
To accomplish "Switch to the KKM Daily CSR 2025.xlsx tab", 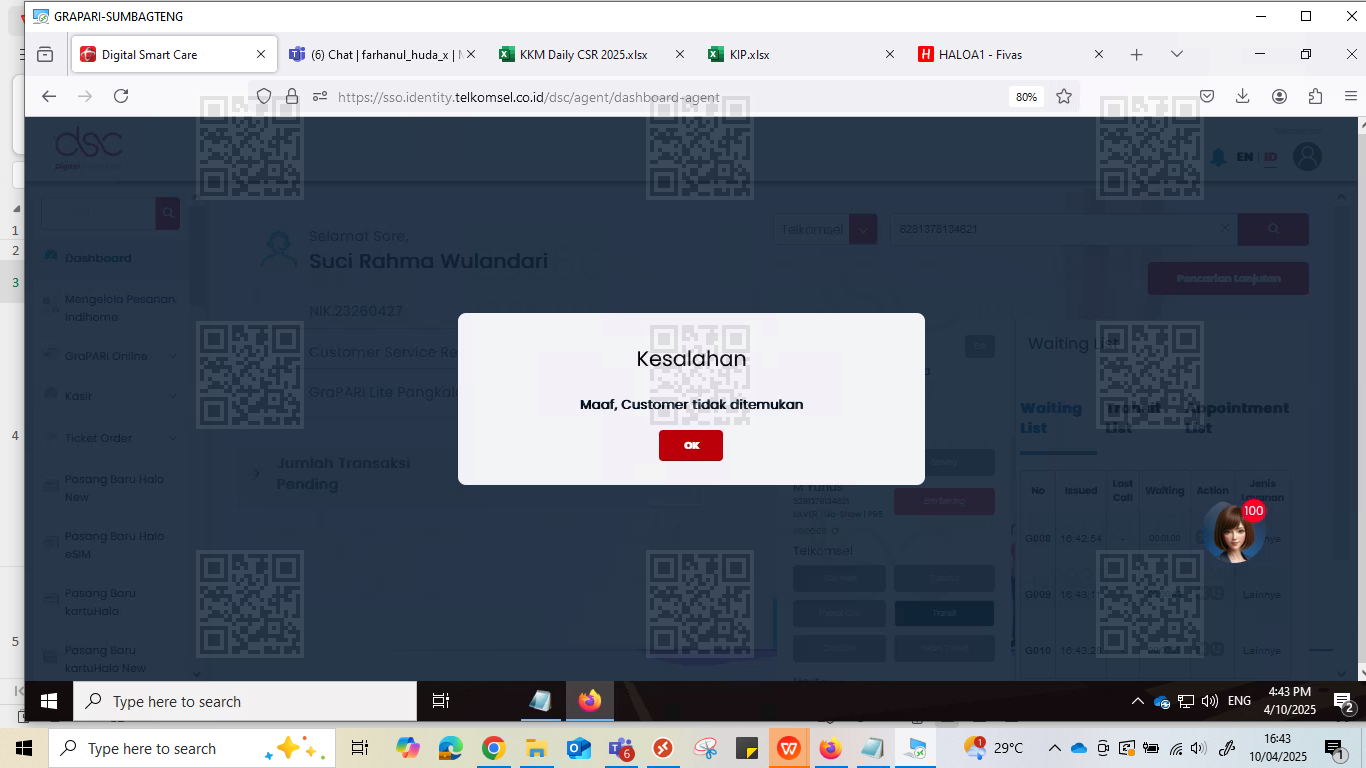I will (x=590, y=54).
